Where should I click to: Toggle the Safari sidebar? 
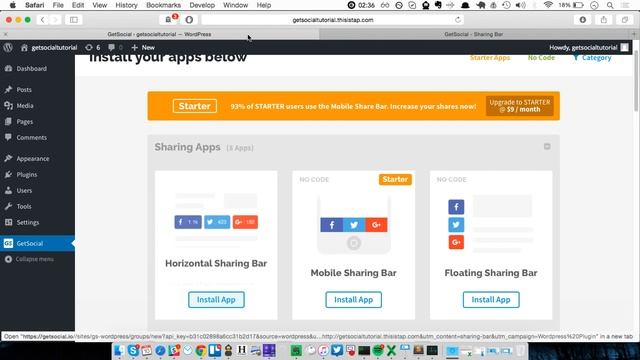point(73,20)
